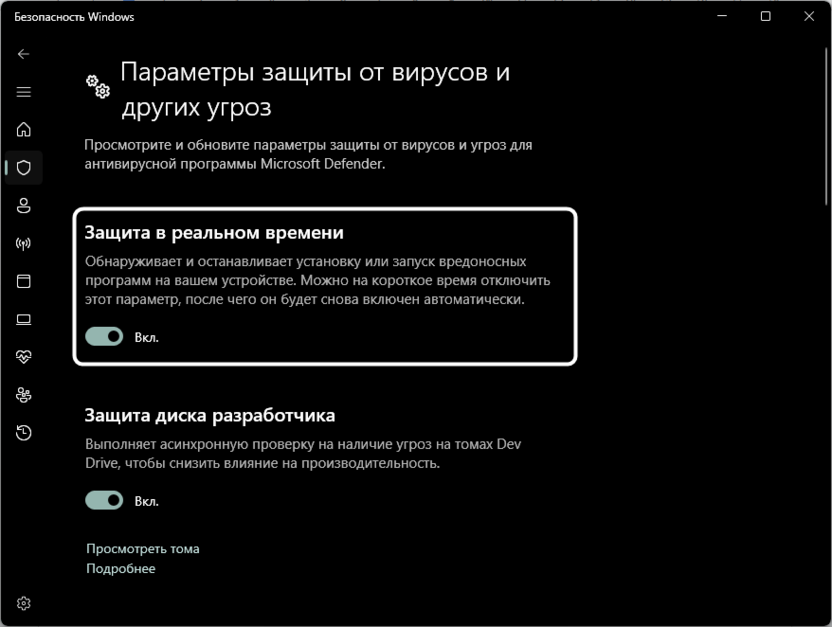Click the gears icon beside page title
The width and height of the screenshot is (832, 627).
point(98,86)
